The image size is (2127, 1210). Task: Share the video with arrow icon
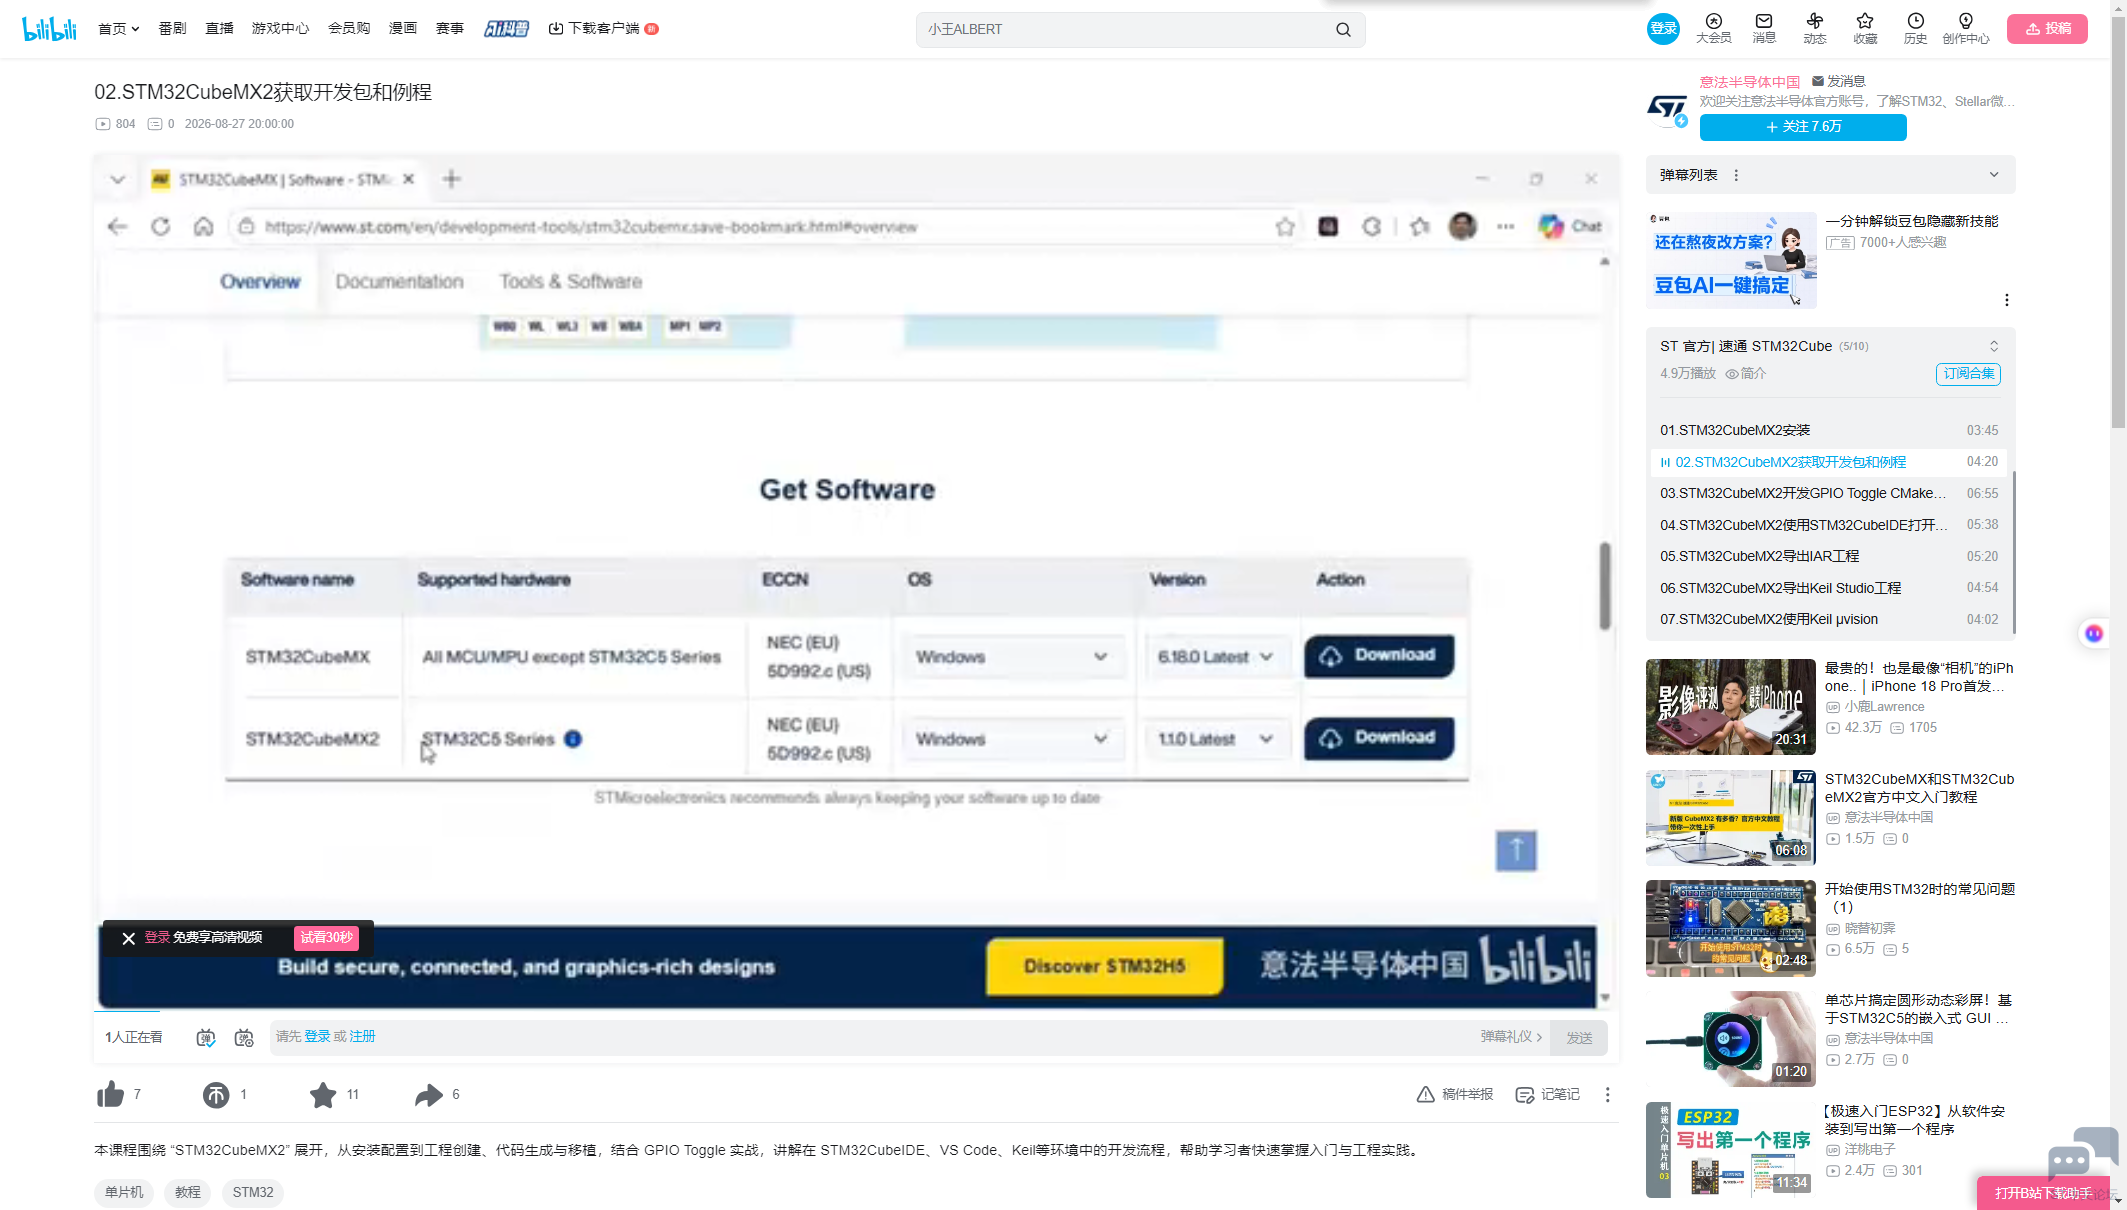429,1095
